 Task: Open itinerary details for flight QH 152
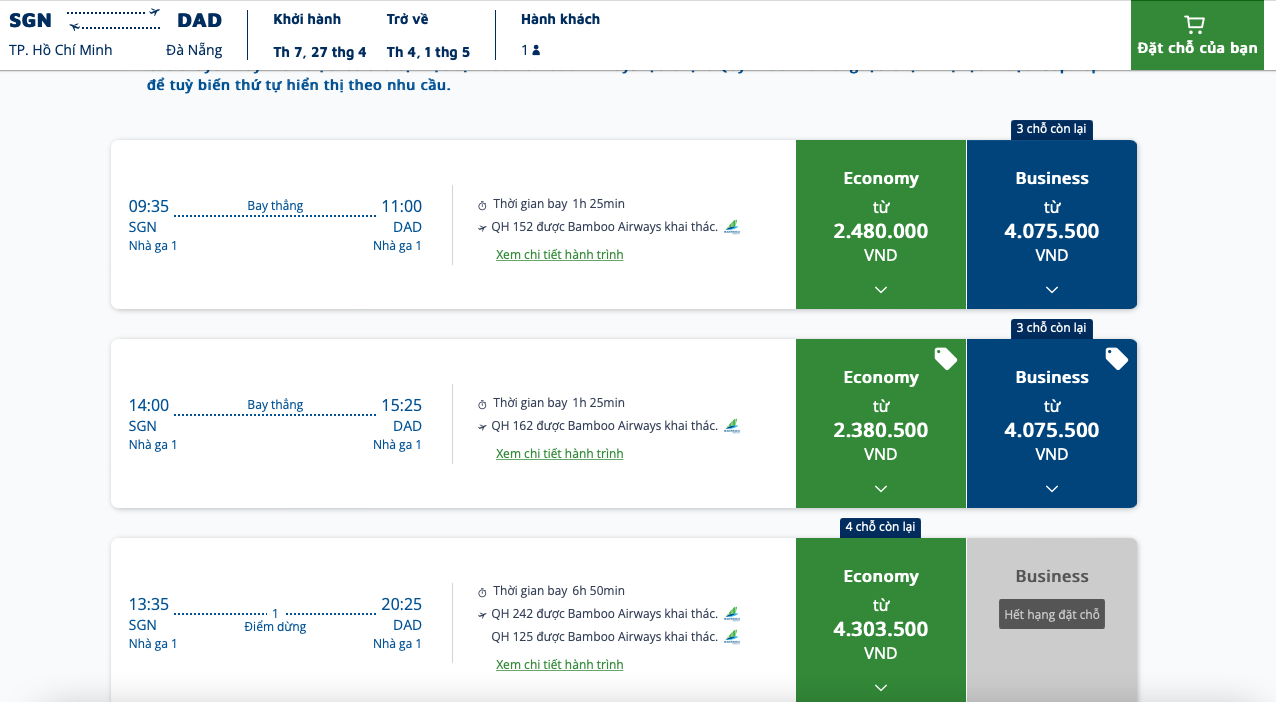[x=559, y=255]
